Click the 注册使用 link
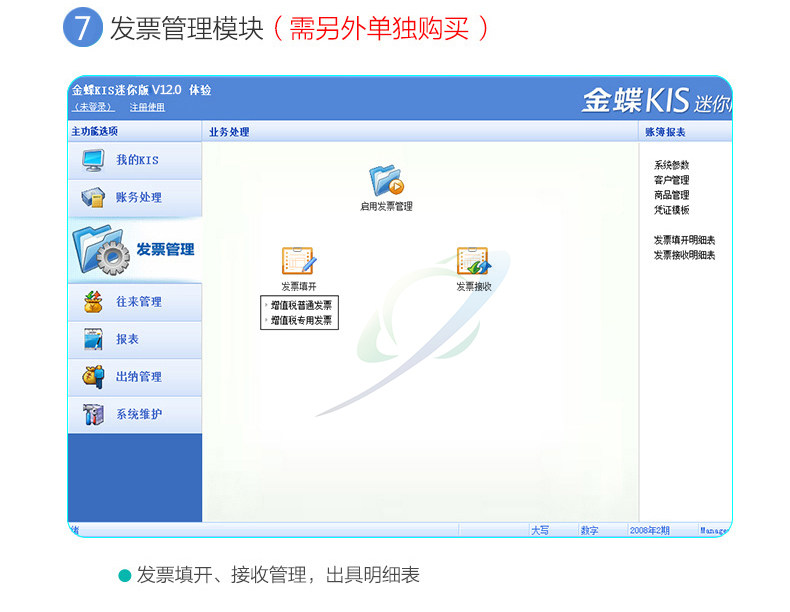Screen dimensions: 790x612 click(x=147, y=107)
